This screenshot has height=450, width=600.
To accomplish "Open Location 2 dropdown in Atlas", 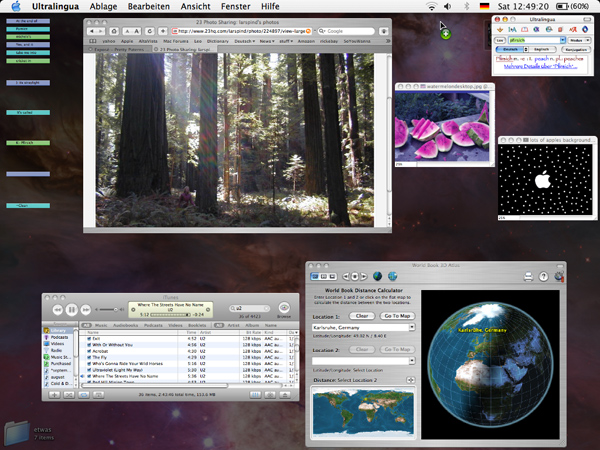I will [412, 361].
